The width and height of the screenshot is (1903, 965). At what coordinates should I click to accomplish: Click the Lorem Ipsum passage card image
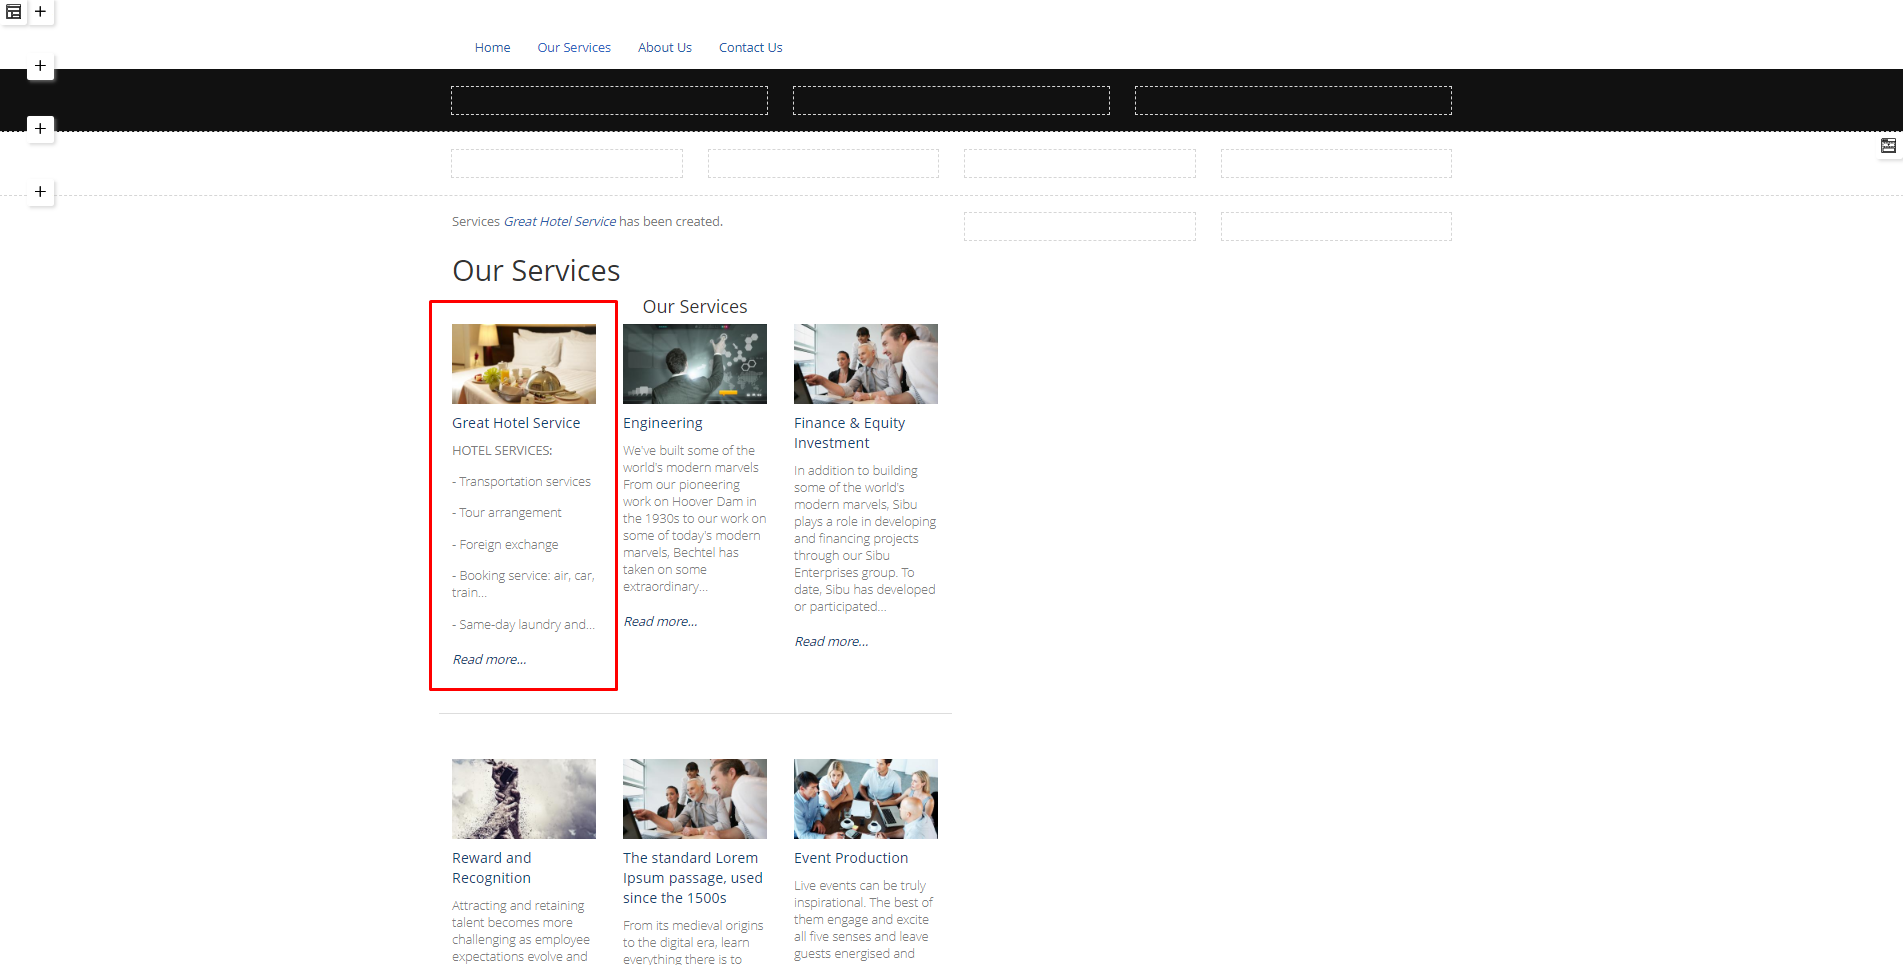point(695,799)
